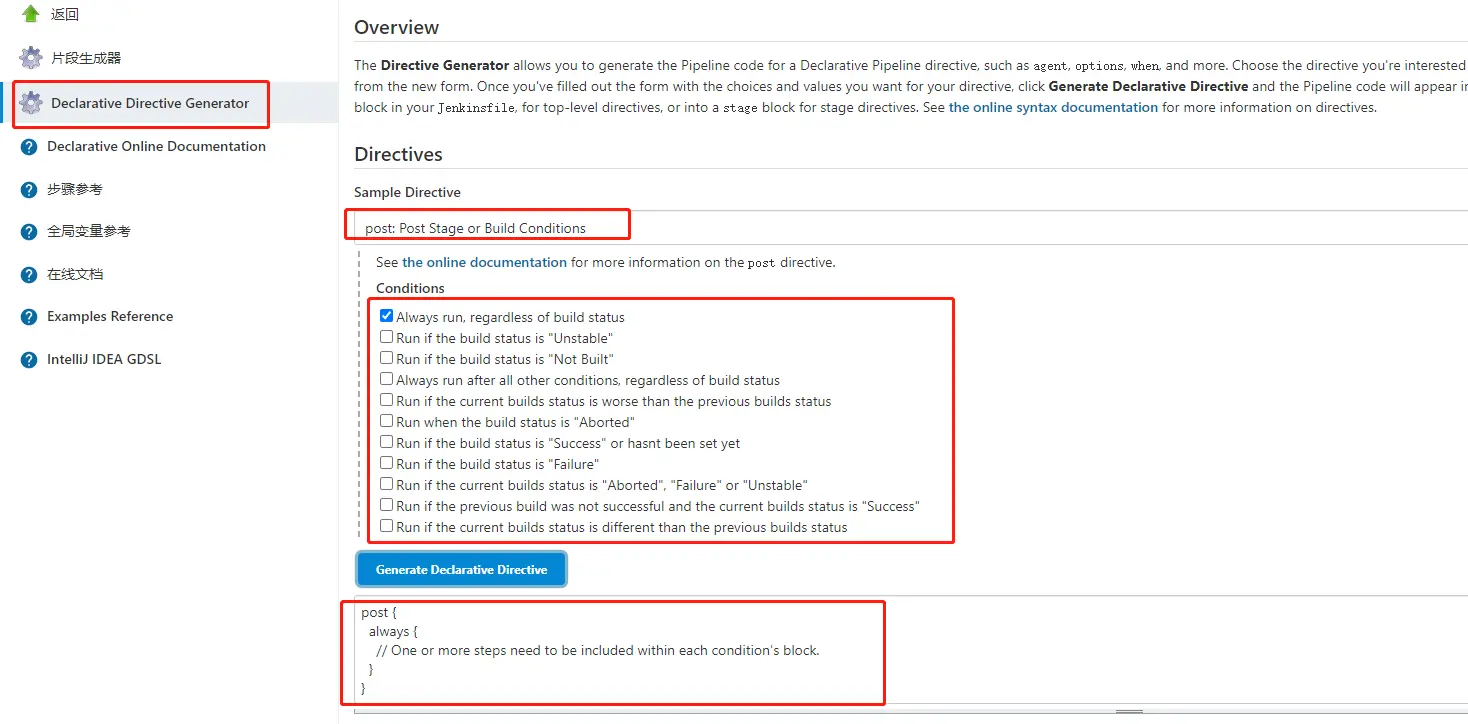The height and width of the screenshot is (724, 1468).
Task: Tick Run when build status is "Aborted"
Action: tap(387, 422)
